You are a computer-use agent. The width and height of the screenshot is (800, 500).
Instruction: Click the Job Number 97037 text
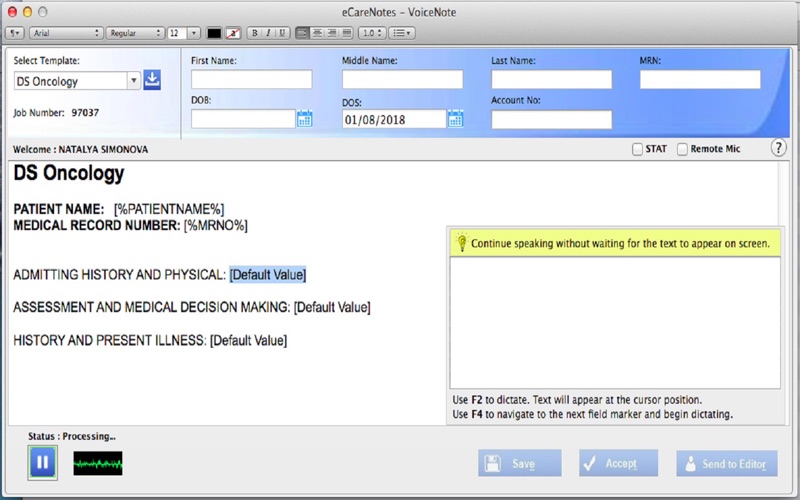point(56,113)
